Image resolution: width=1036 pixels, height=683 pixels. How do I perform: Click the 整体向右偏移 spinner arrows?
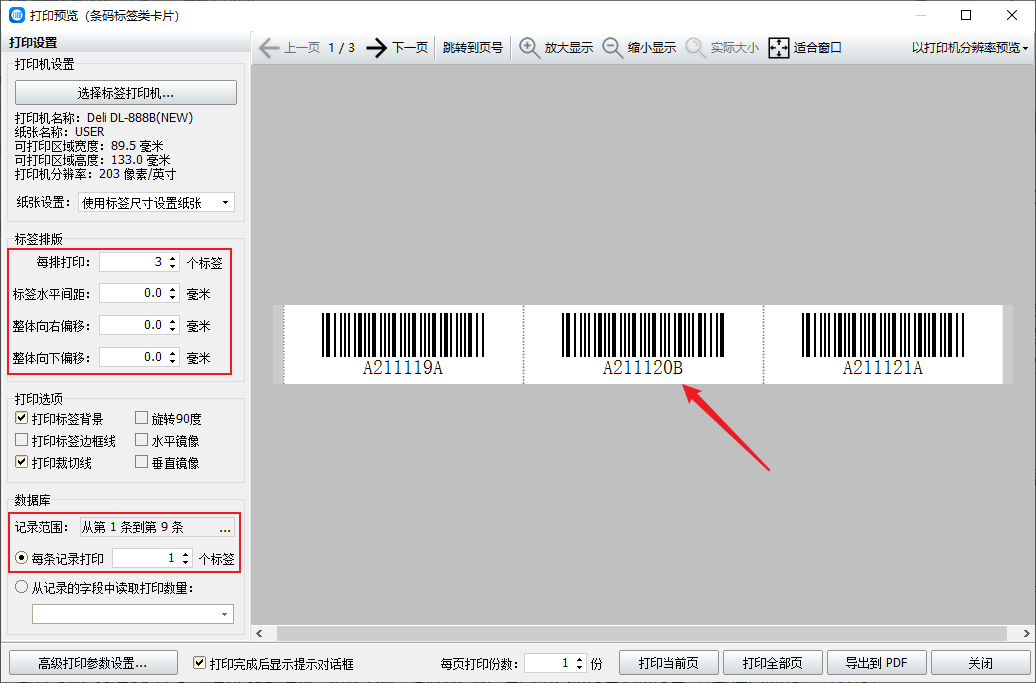point(172,325)
